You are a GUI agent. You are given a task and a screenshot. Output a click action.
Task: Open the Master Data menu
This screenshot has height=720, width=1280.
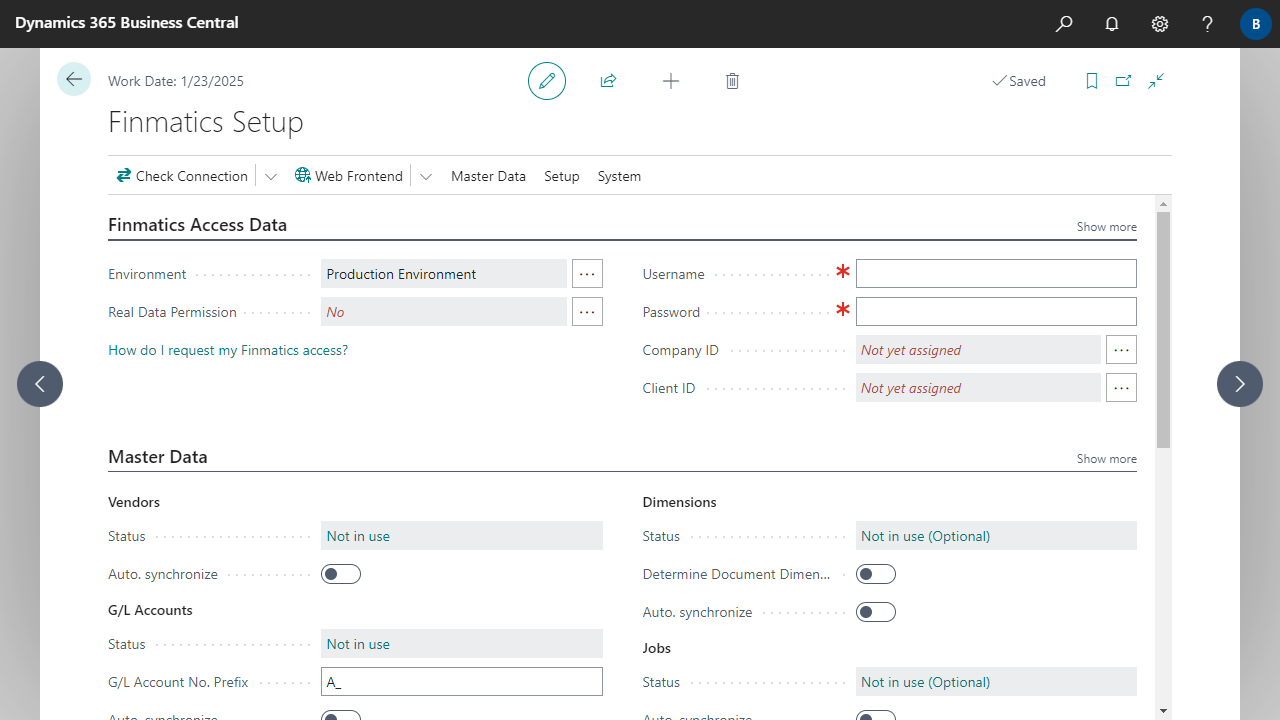pos(488,176)
